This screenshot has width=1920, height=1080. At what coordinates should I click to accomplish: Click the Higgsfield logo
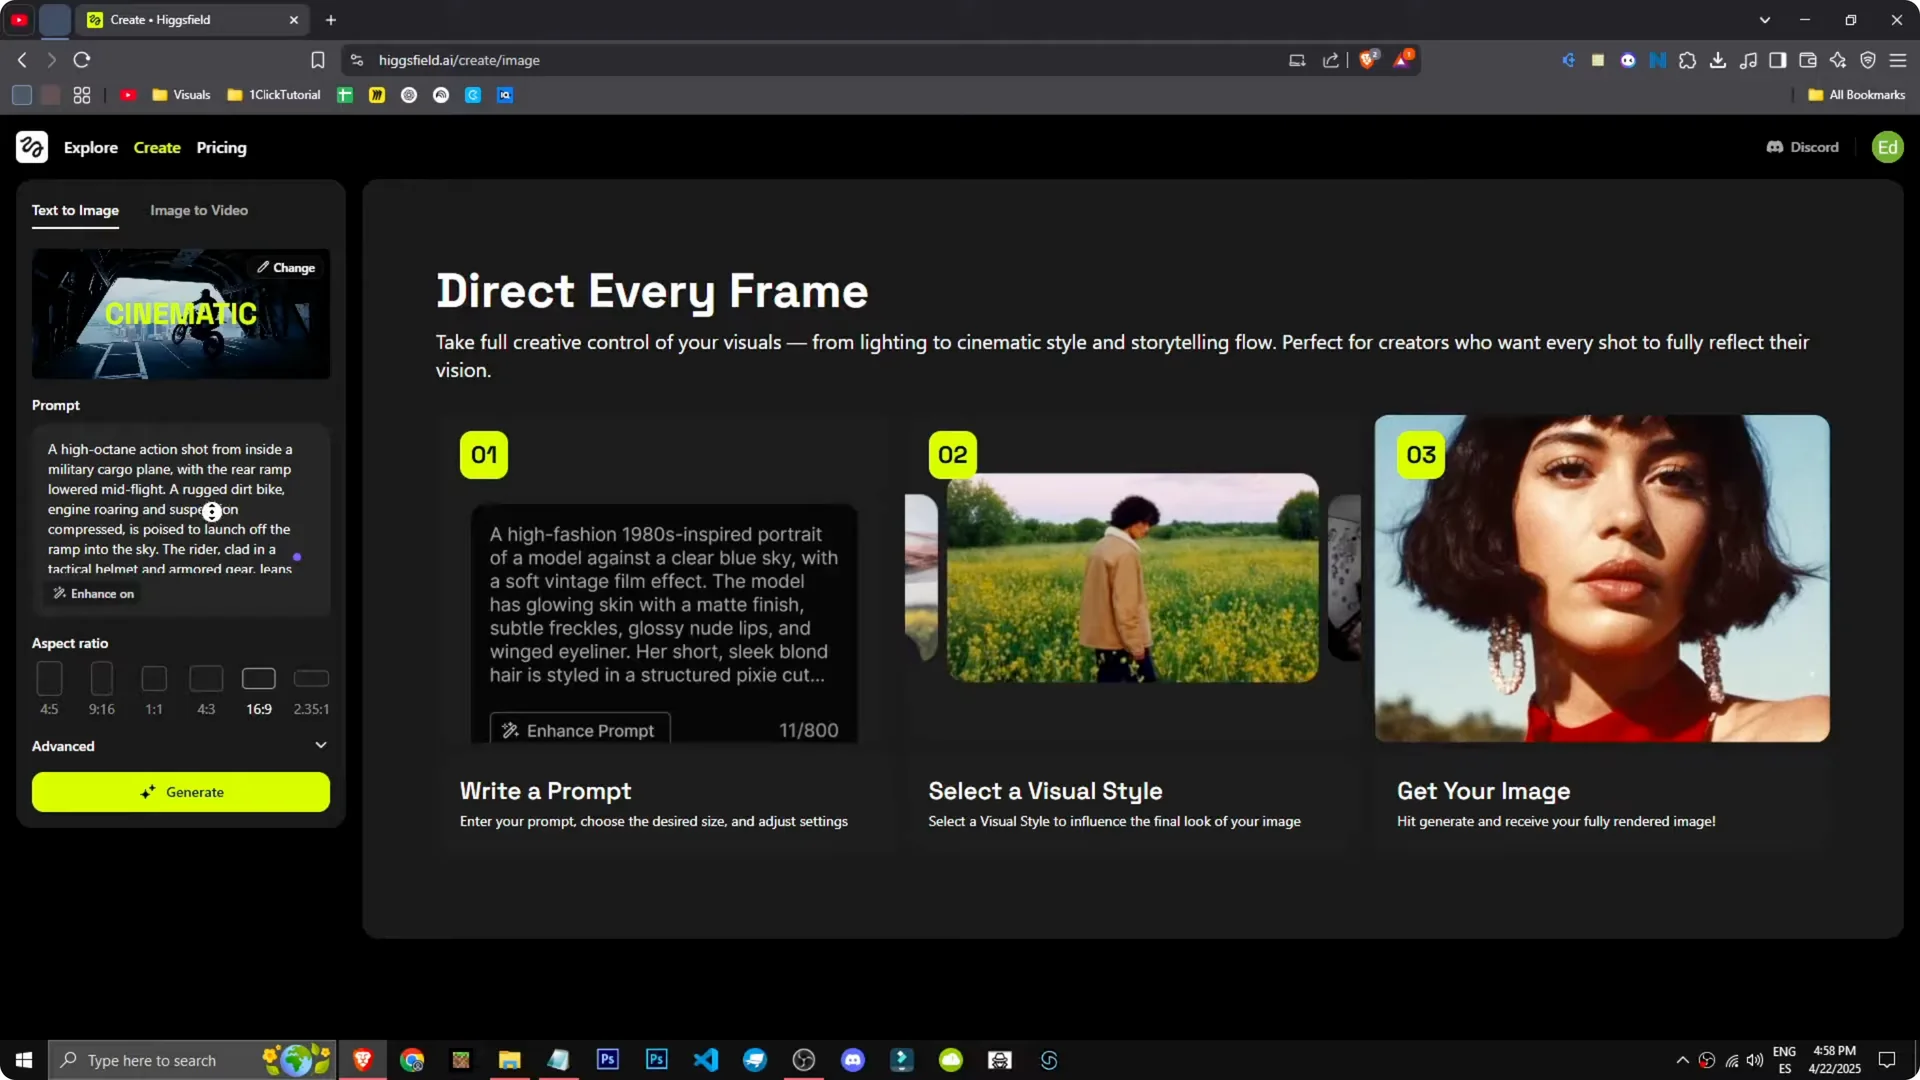point(31,147)
